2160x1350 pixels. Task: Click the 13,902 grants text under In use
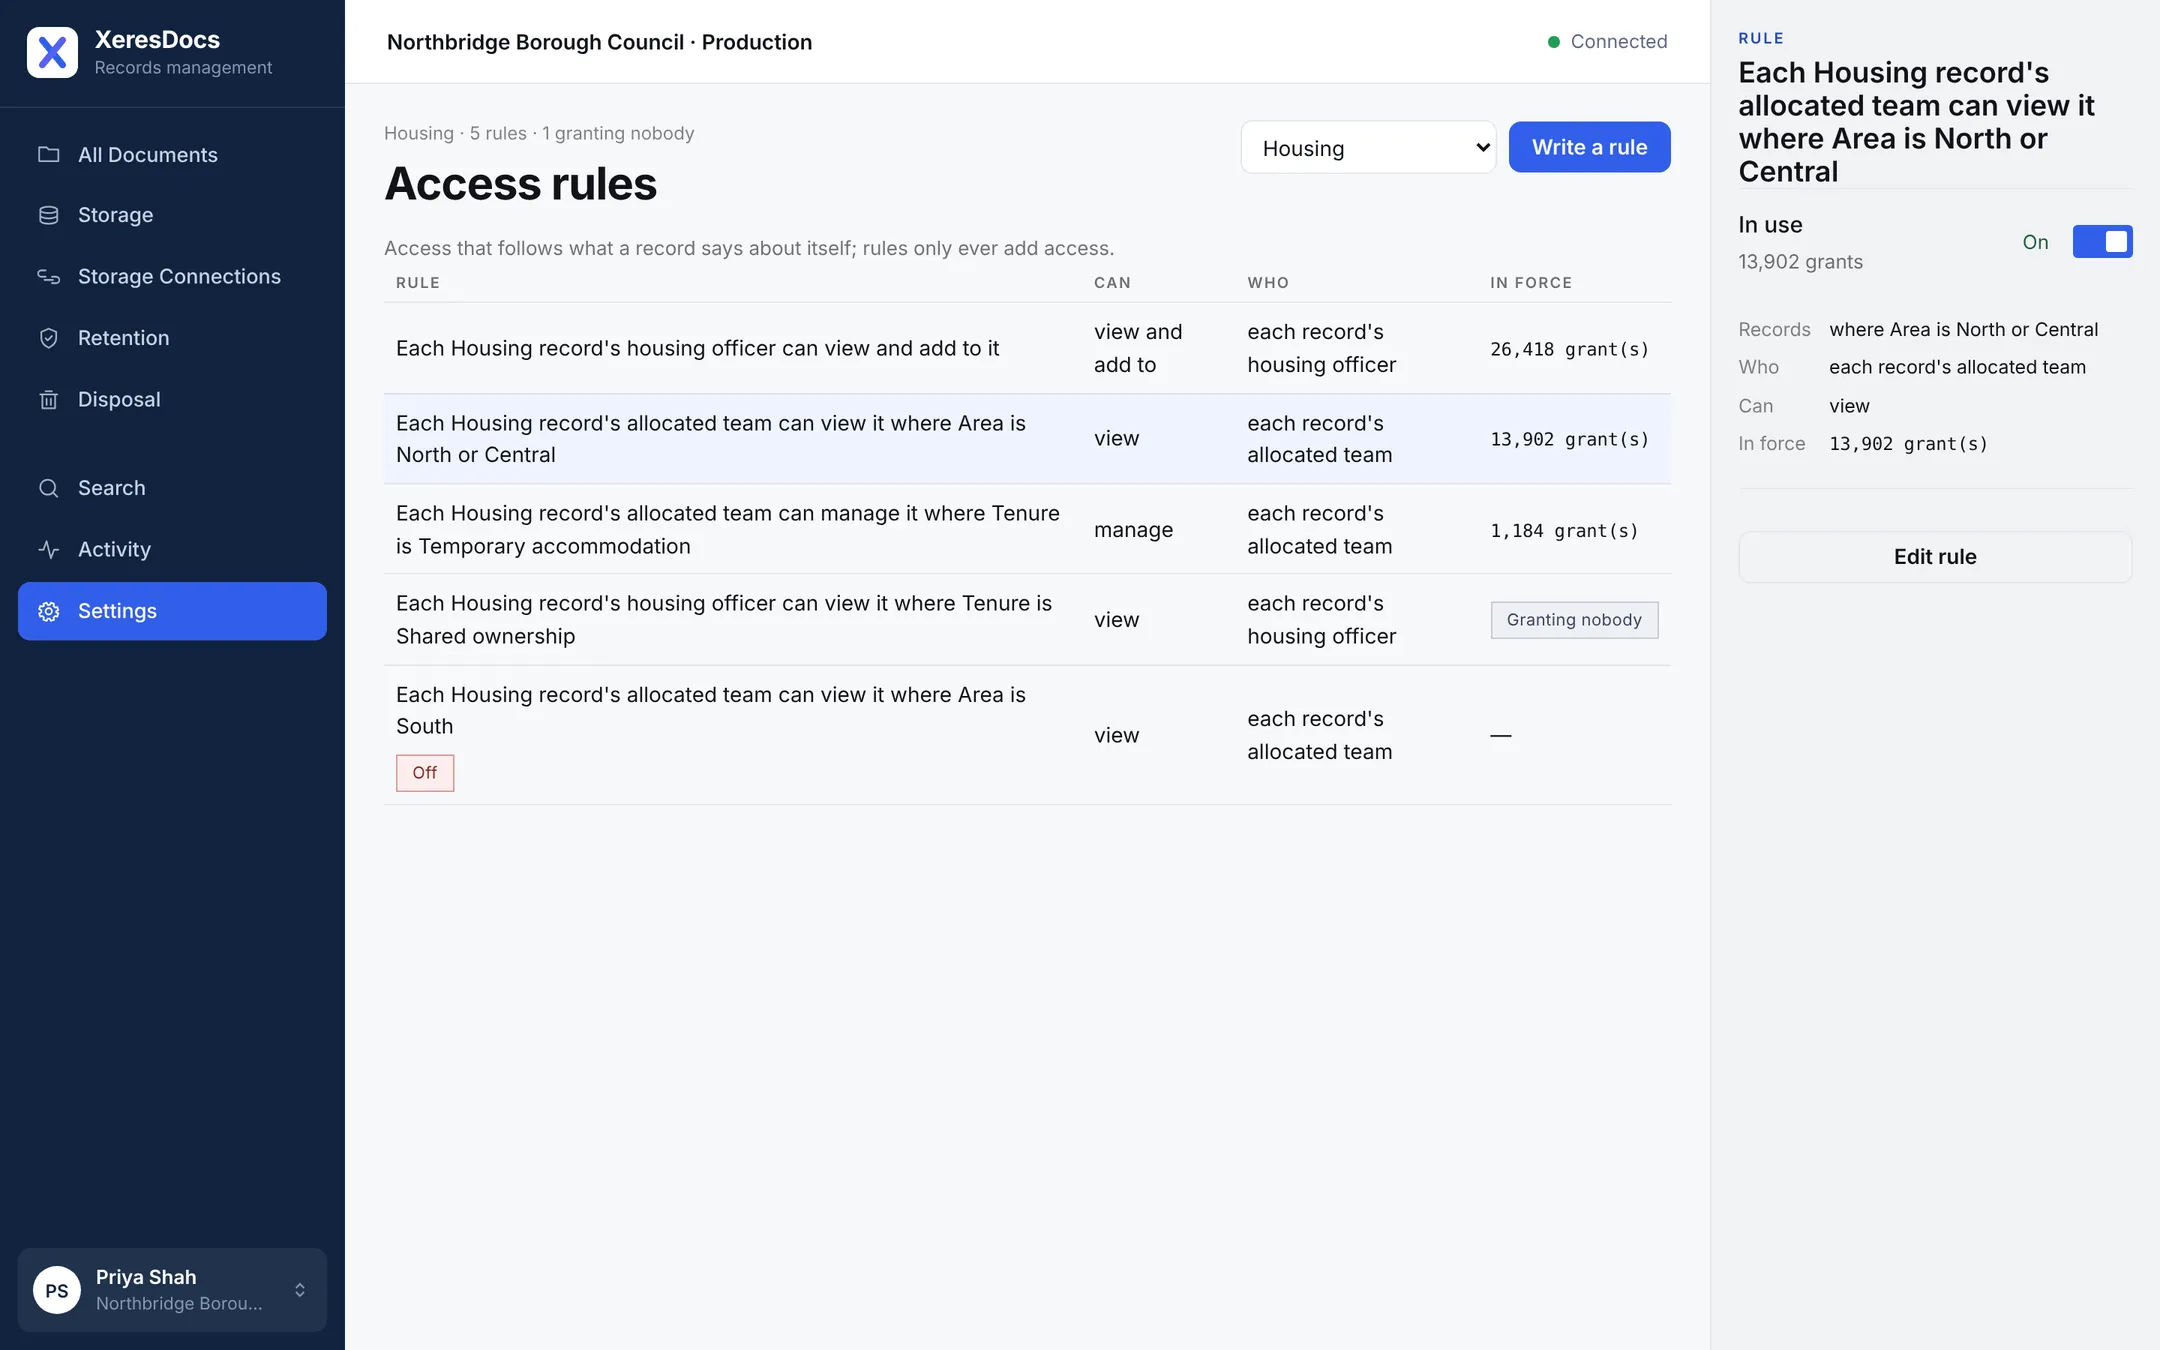tap(1801, 262)
